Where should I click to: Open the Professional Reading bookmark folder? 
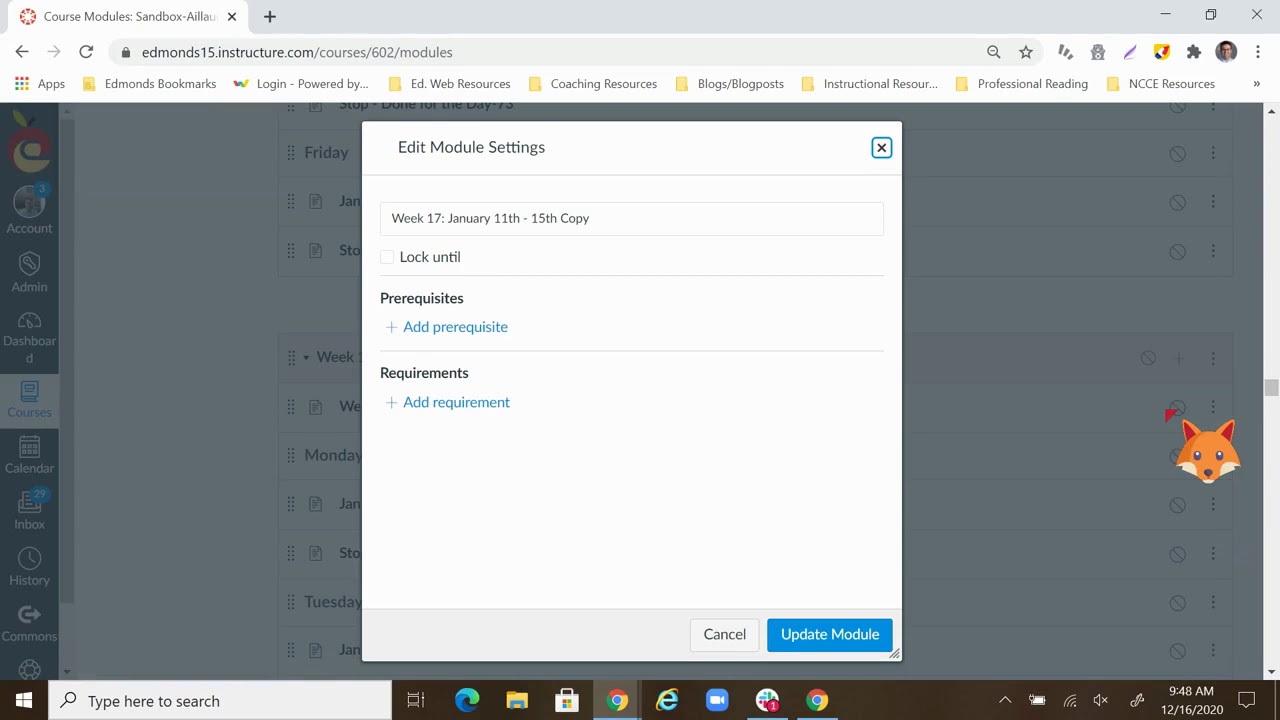click(x=1022, y=84)
